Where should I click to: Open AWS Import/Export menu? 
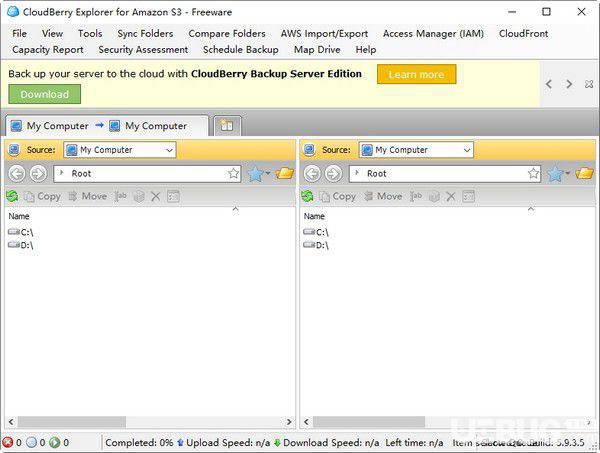(324, 34)
